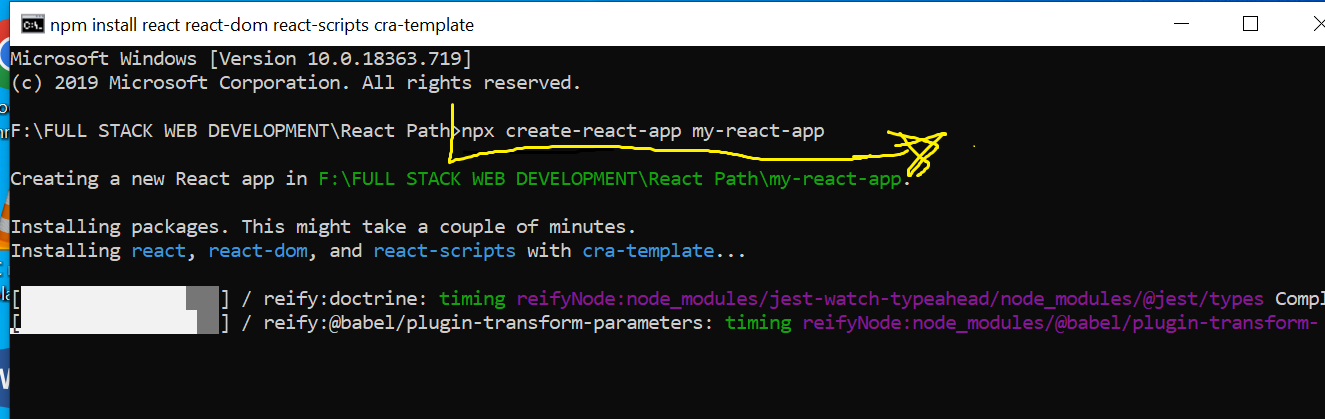Click the blue 'react' package name
Screen dimensions: 1325x419
[158, 250]
